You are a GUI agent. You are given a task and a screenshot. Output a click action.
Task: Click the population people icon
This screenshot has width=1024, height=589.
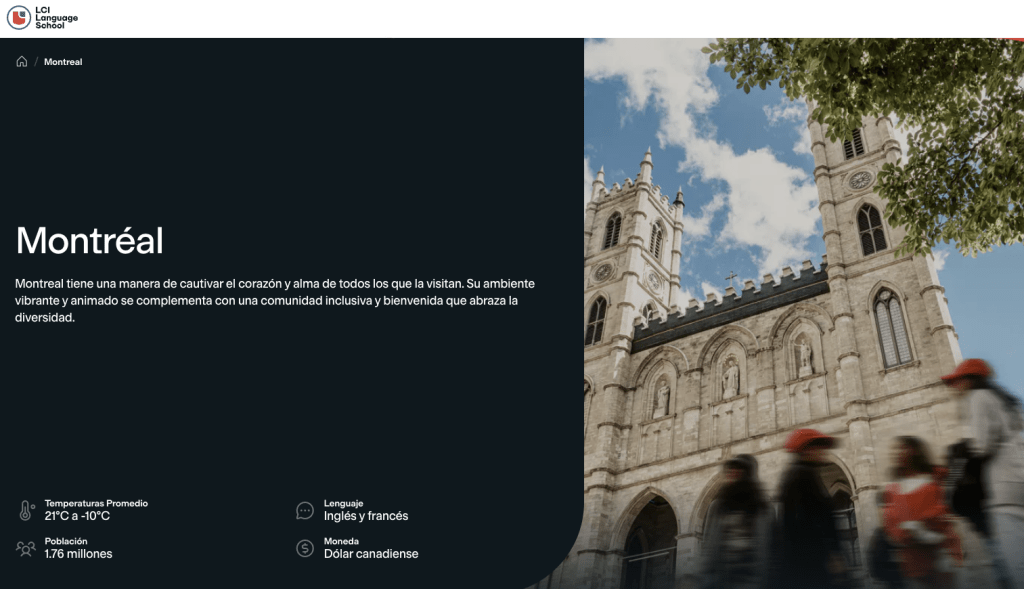pyautogui.click(x=26, y=548)
